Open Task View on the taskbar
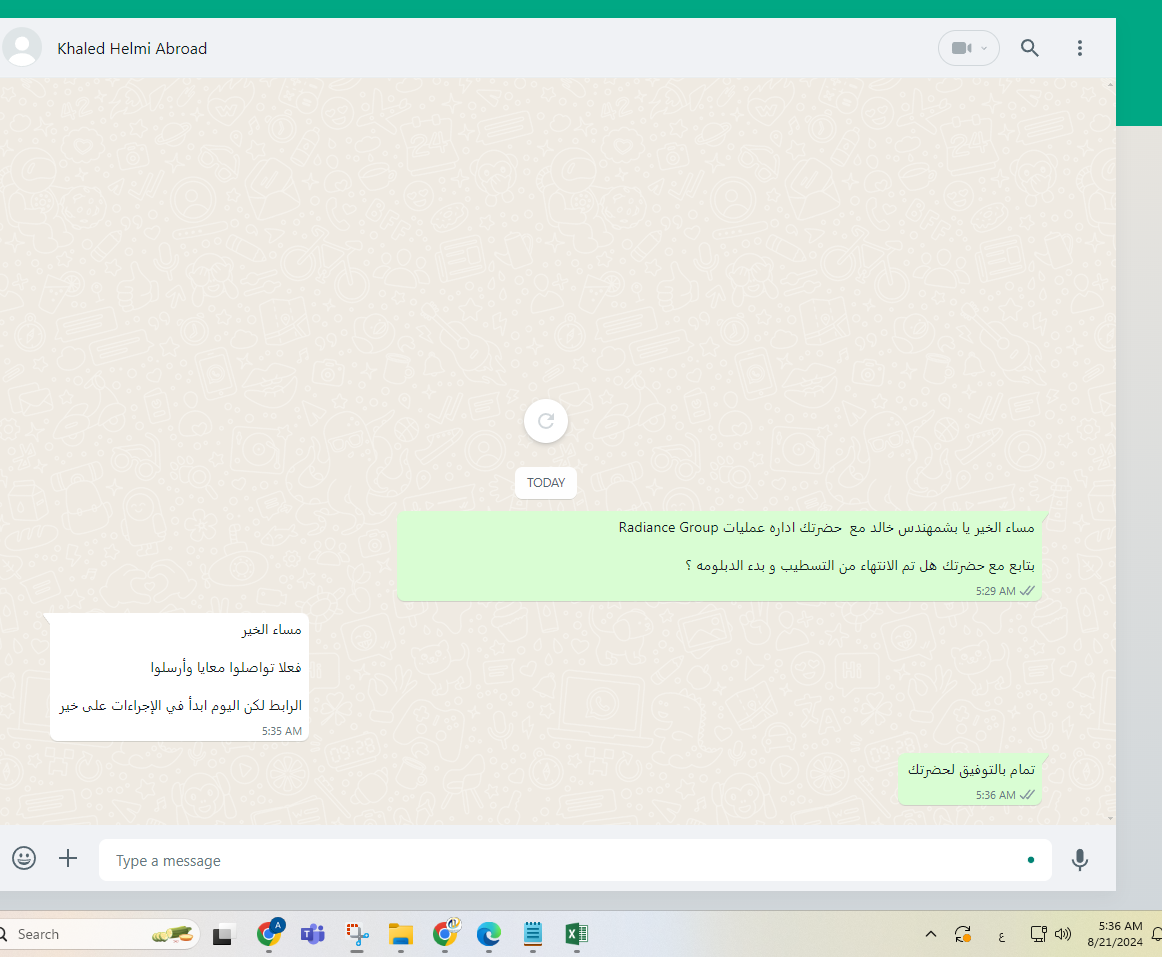 223,935
